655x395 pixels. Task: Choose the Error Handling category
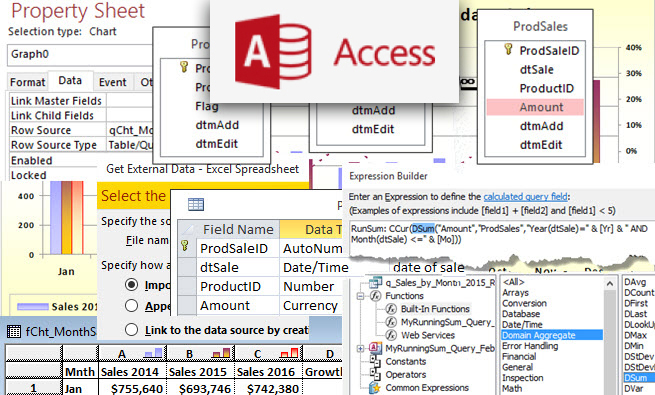pos(530,346)
